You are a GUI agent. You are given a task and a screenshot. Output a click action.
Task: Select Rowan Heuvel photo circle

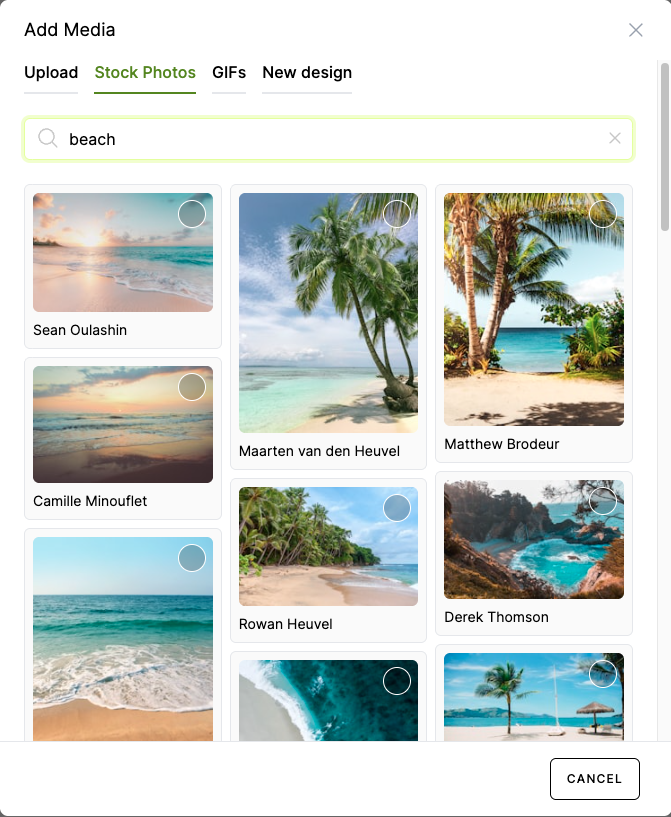[397, 508]
